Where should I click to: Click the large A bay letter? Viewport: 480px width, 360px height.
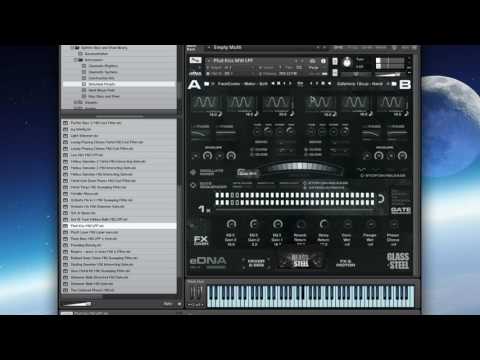click(194, 85)
